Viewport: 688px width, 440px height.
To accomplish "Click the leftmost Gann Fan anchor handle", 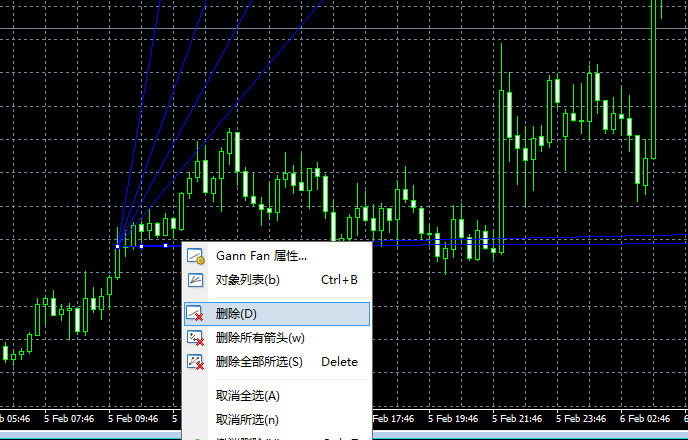I will pyautogui.click(x=118, y=245).
